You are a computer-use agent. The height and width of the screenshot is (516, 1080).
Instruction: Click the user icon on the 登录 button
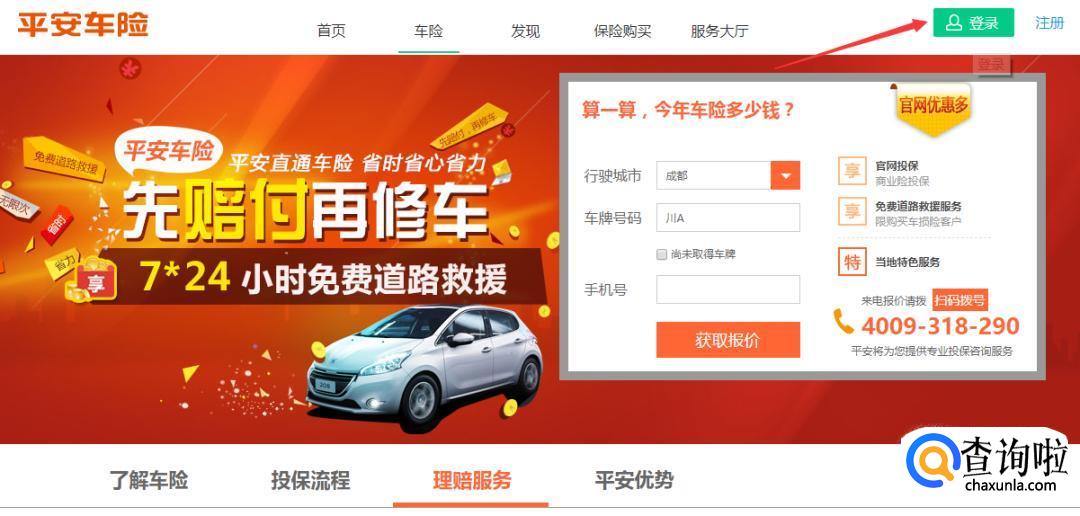(954, 23)
